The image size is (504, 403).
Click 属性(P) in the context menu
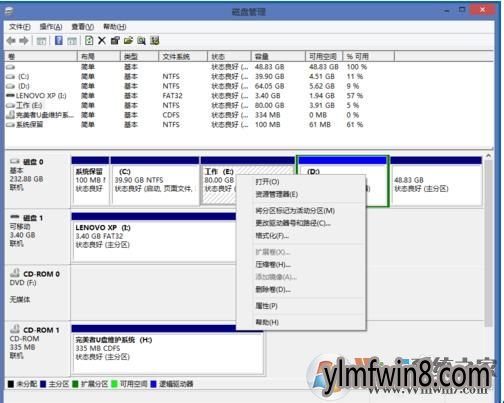pos(266,306)
